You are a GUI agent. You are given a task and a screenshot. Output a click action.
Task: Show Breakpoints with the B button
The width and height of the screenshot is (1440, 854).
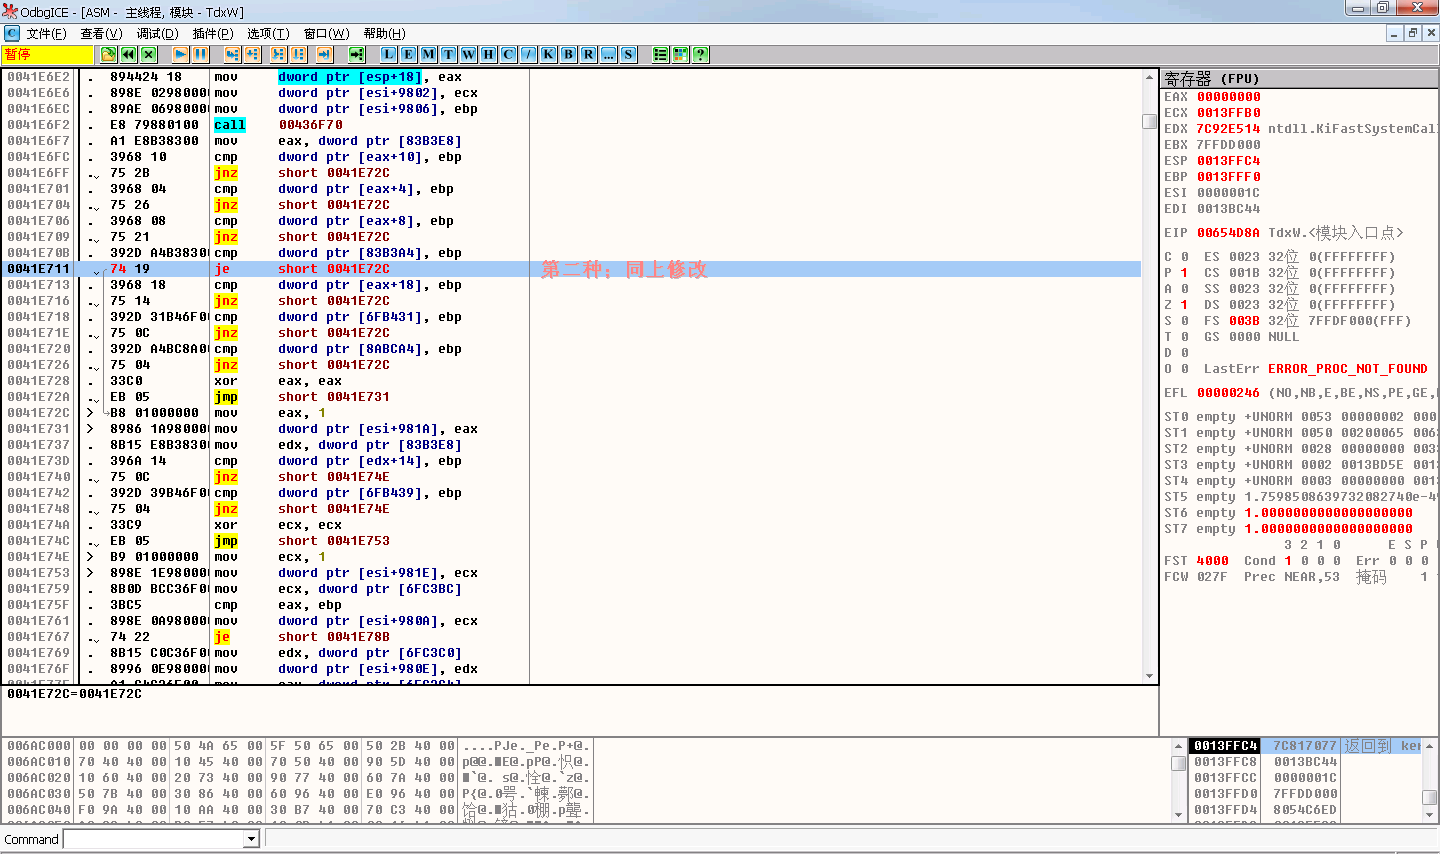point(569,54)
